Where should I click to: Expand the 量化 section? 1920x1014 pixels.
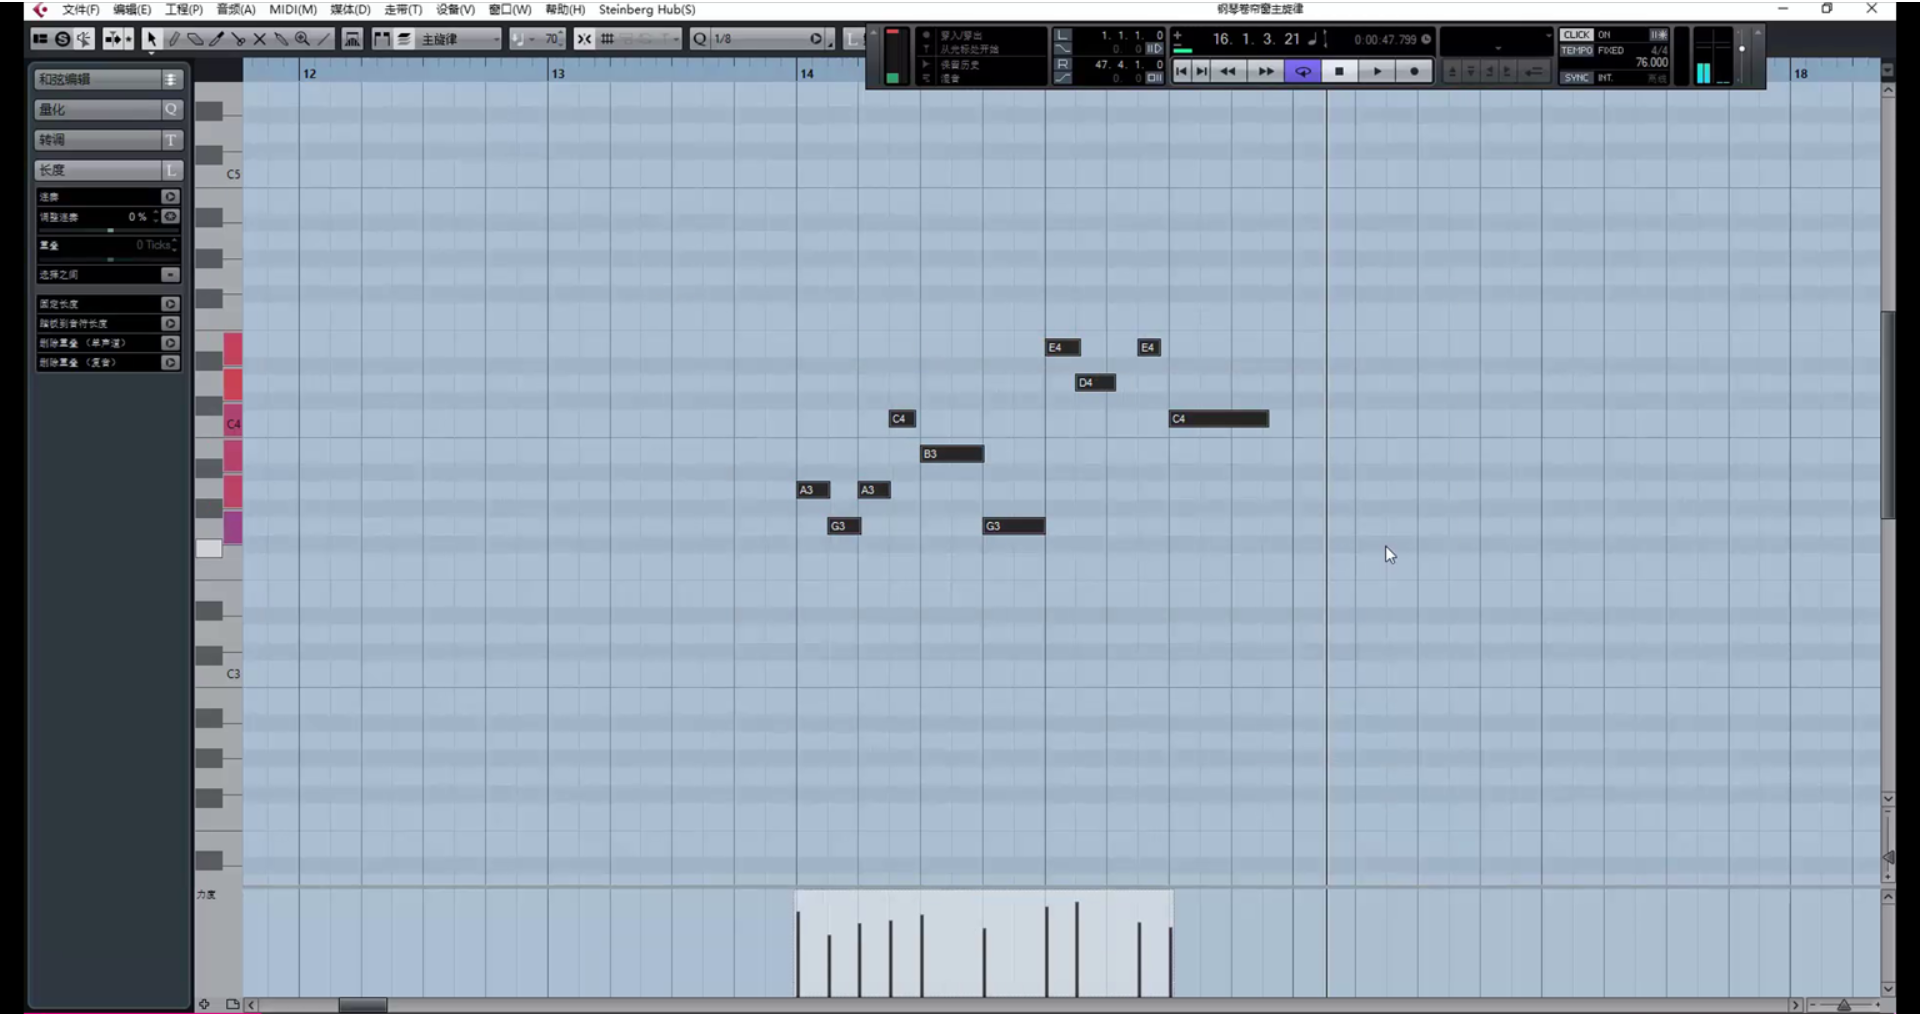[x=109, y=109]
